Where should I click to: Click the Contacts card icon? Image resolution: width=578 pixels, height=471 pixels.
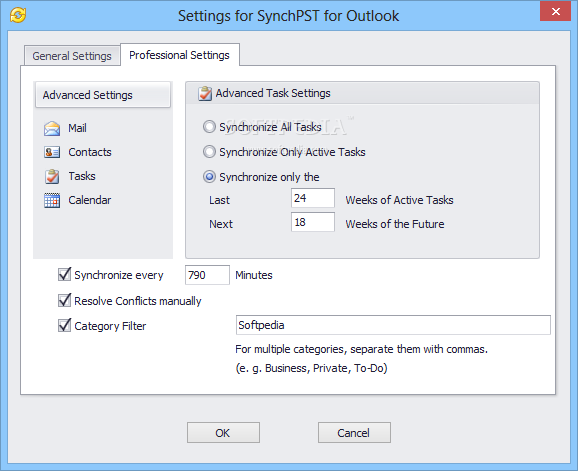tap(52, 152)
